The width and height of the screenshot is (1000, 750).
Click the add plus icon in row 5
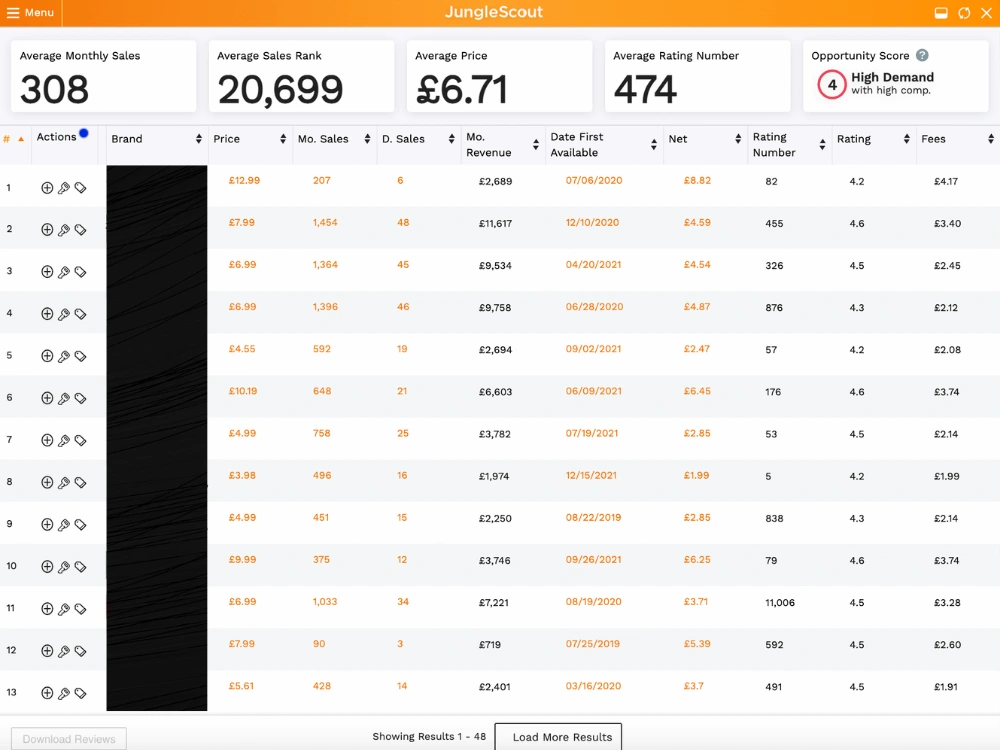tap(47, 356)
